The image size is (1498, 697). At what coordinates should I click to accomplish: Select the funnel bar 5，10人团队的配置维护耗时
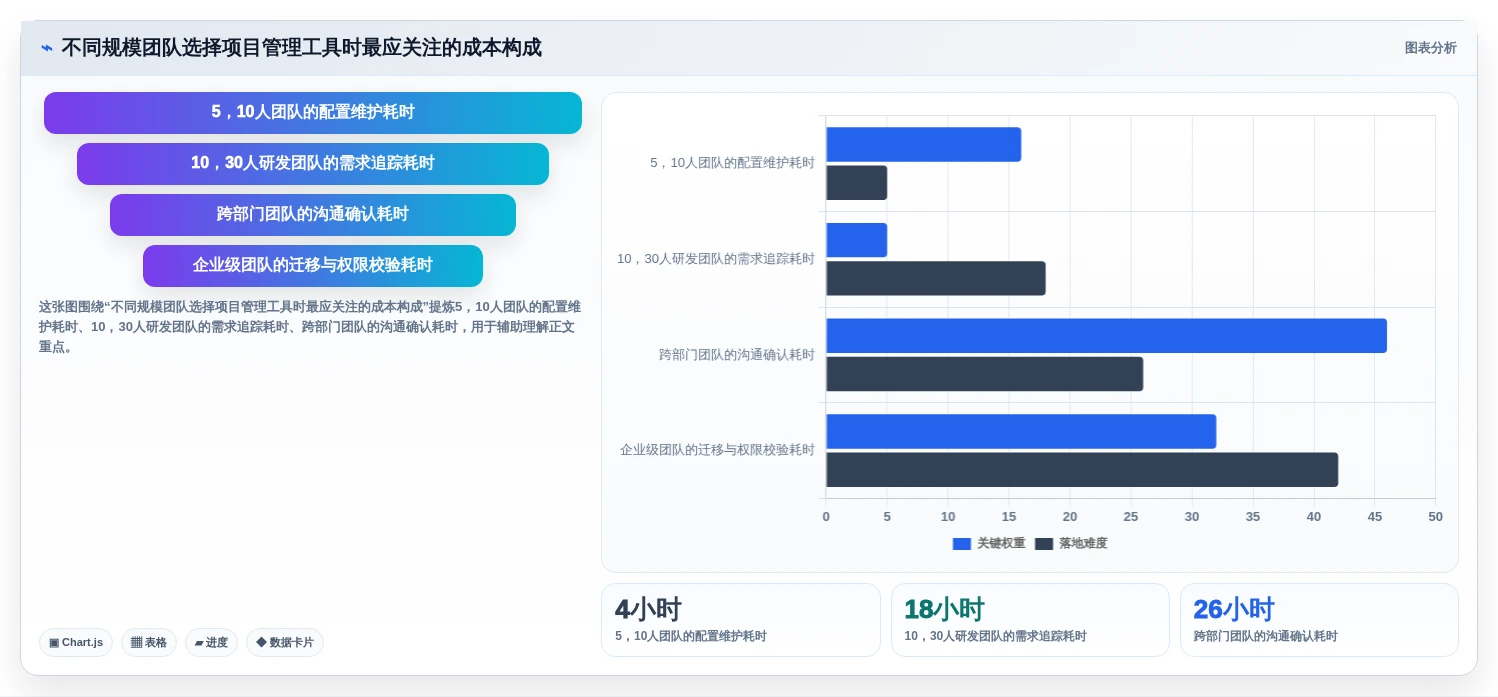313,113
